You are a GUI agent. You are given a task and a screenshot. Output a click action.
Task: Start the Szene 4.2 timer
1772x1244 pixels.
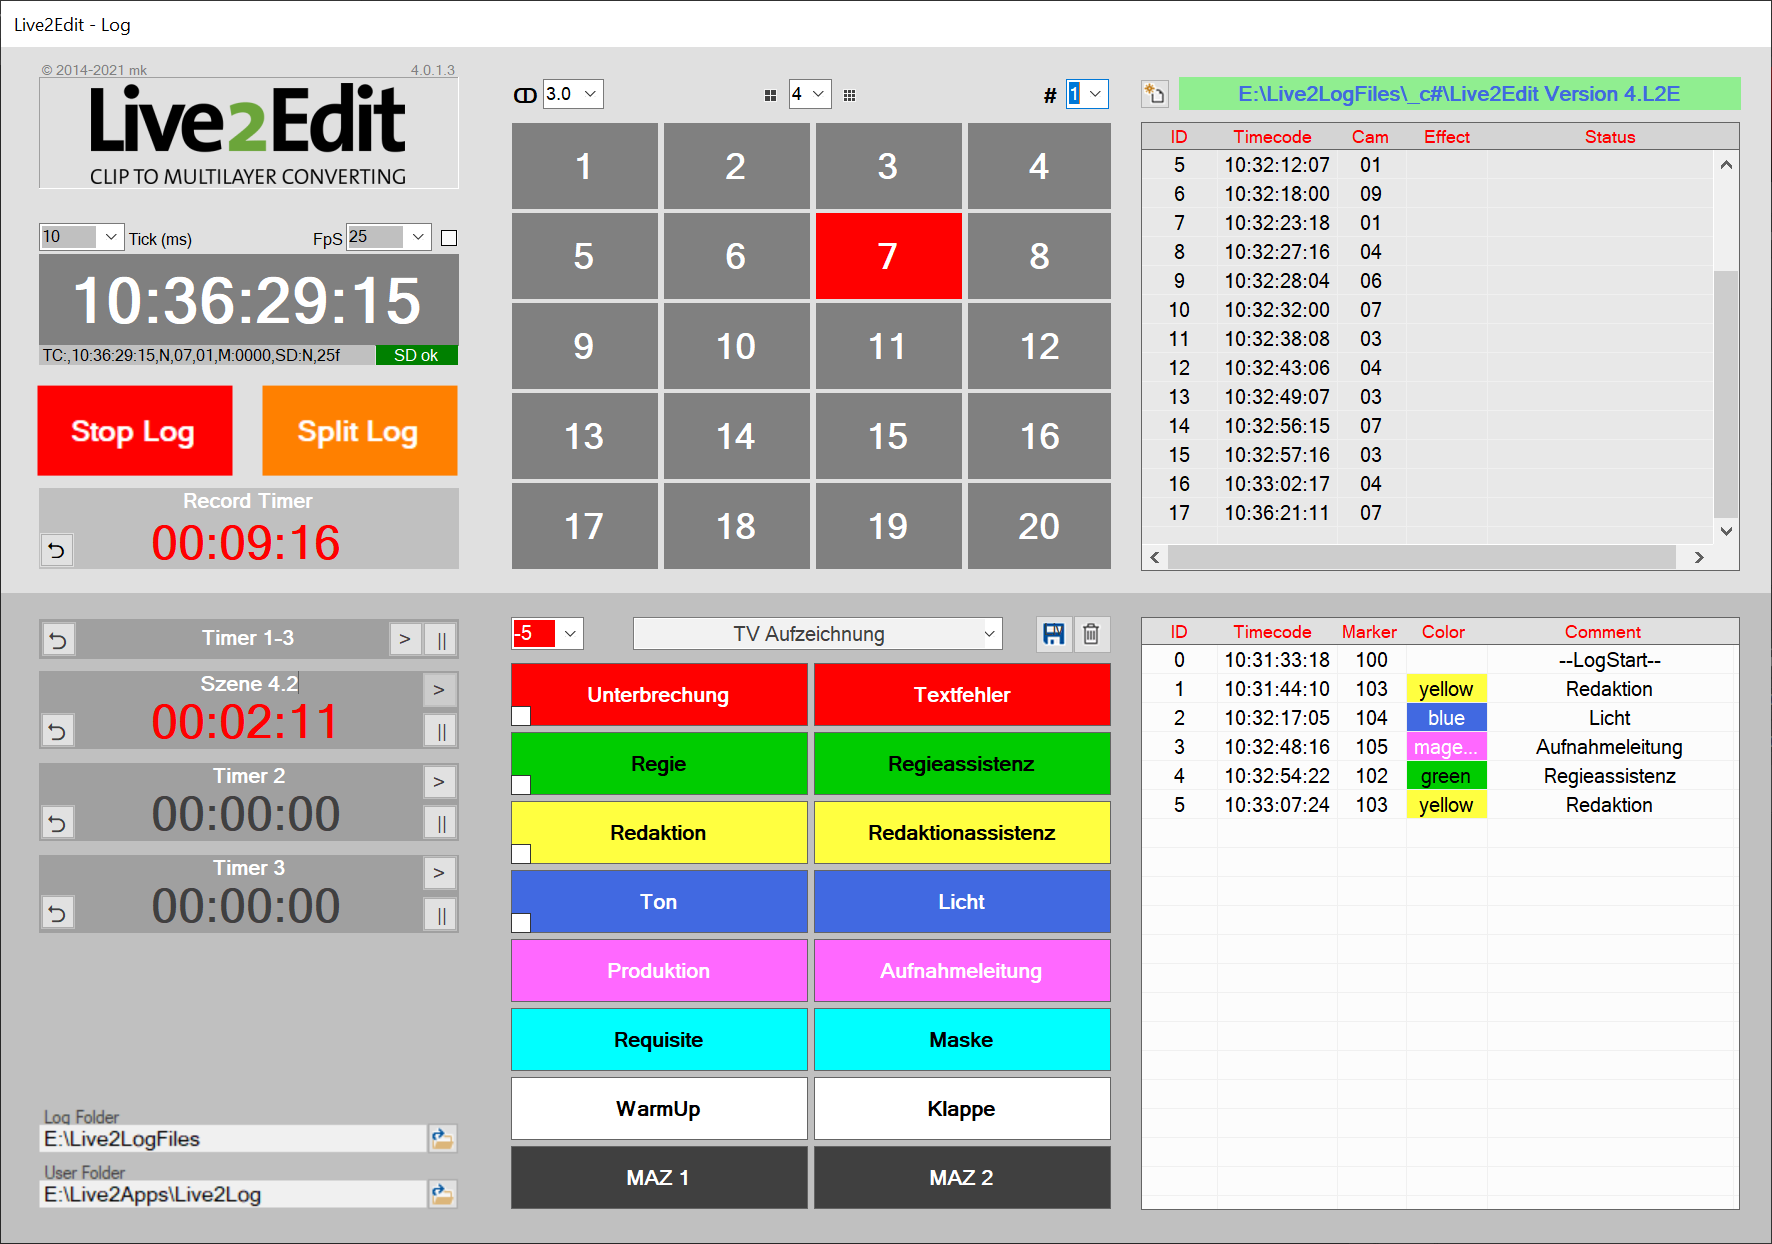[439, 689]
